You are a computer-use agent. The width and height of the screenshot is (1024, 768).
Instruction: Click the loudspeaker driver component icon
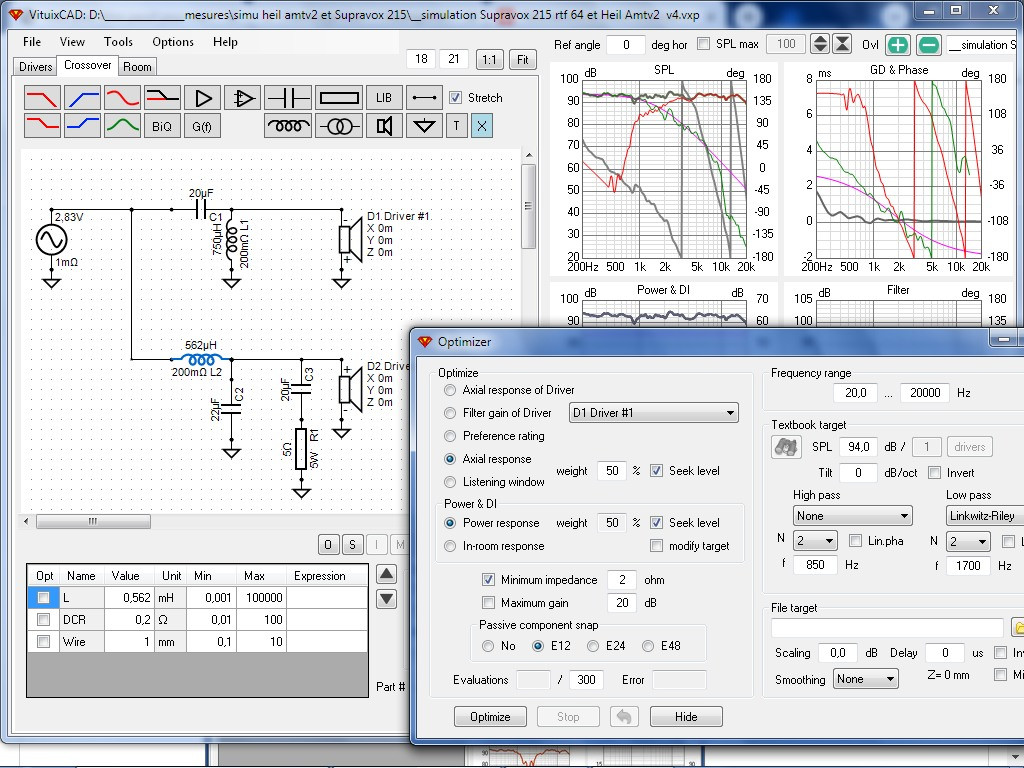pyautogui.click(x=384, y=126)
